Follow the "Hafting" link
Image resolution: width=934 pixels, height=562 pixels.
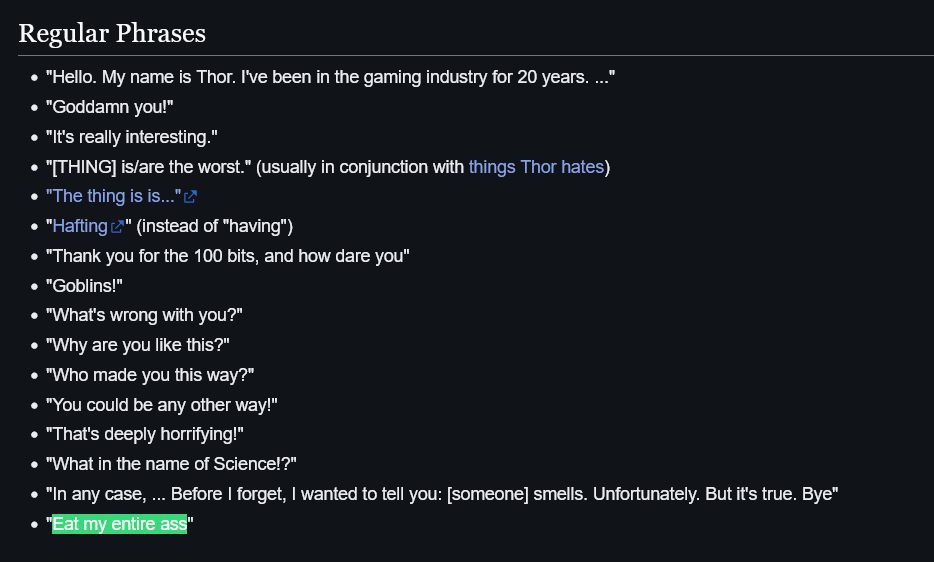(80, 226)
